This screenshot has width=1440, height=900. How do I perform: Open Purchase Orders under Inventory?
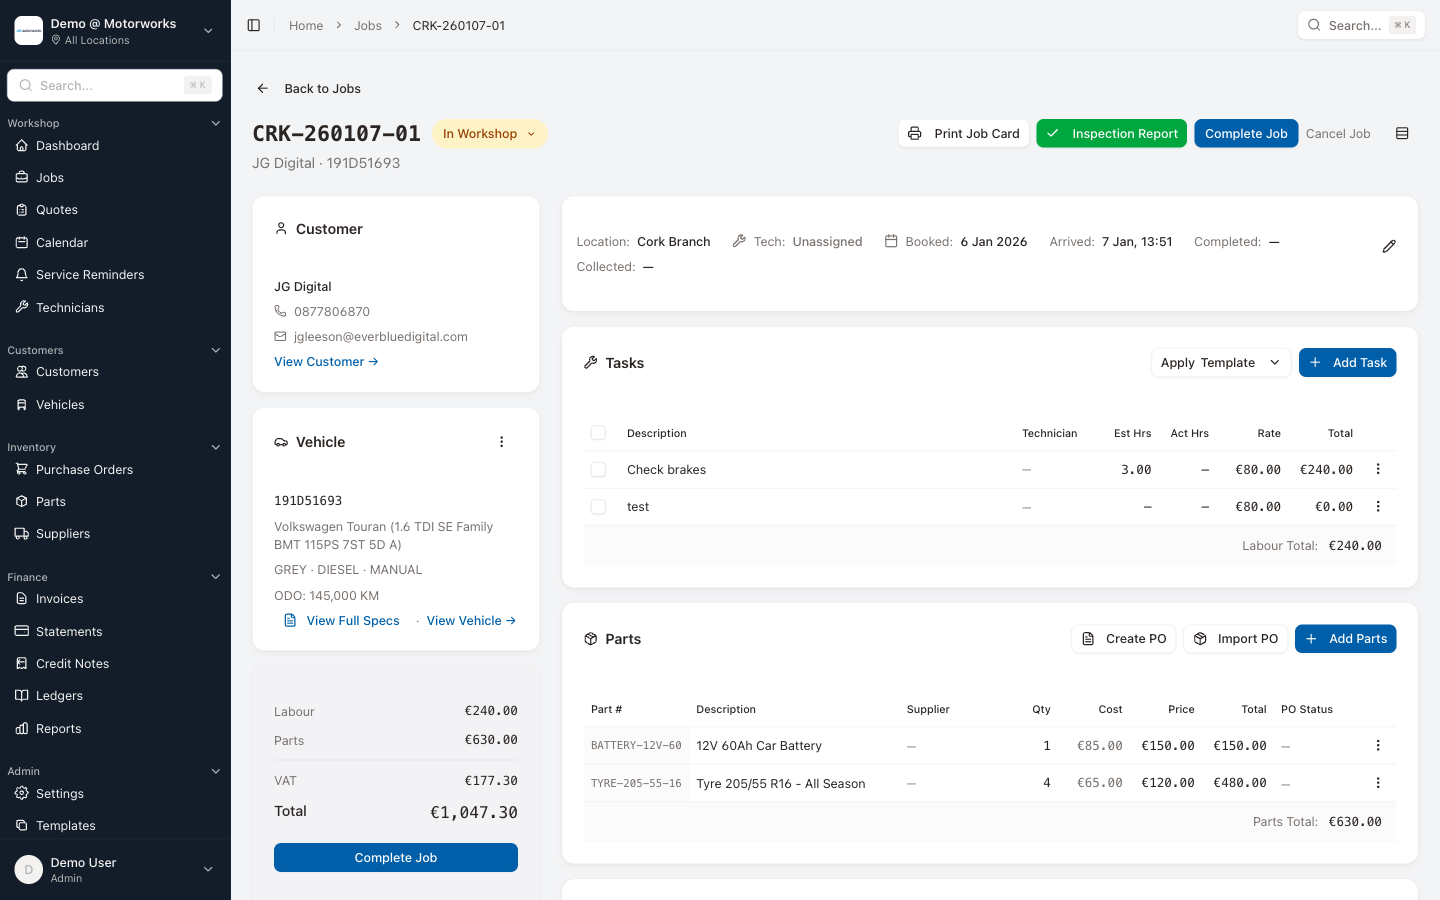[x=84, y=469]
